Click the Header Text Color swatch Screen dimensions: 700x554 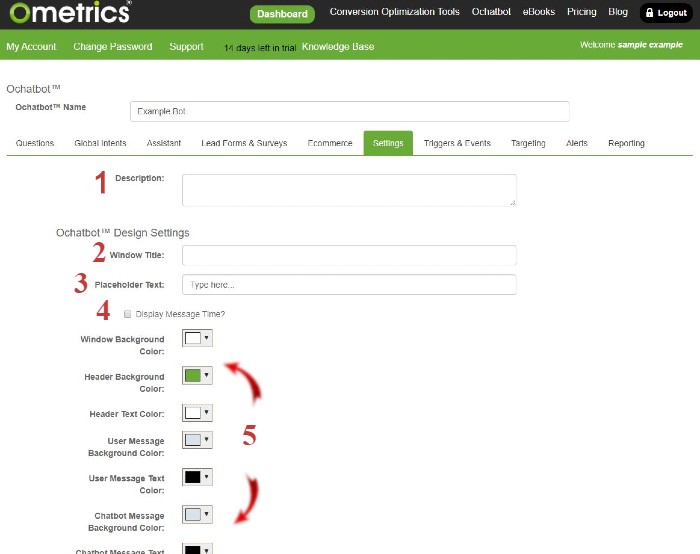click(193, 412)
